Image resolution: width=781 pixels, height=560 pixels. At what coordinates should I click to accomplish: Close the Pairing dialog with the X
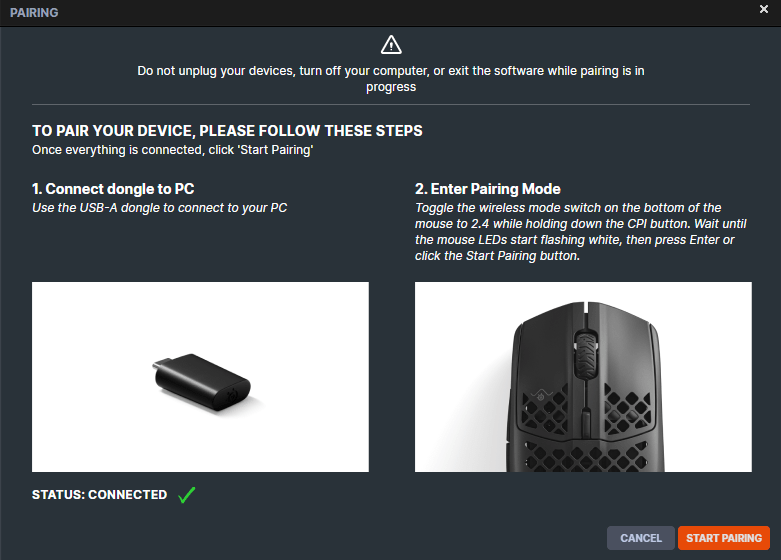click(x=764, y=9)
